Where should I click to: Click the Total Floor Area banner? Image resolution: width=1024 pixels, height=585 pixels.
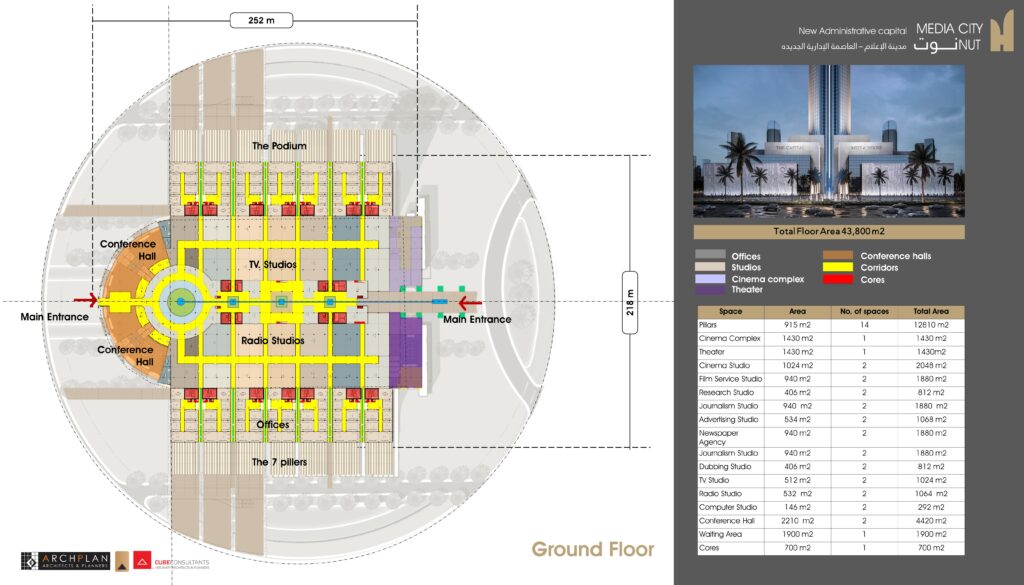pos(829,231)
